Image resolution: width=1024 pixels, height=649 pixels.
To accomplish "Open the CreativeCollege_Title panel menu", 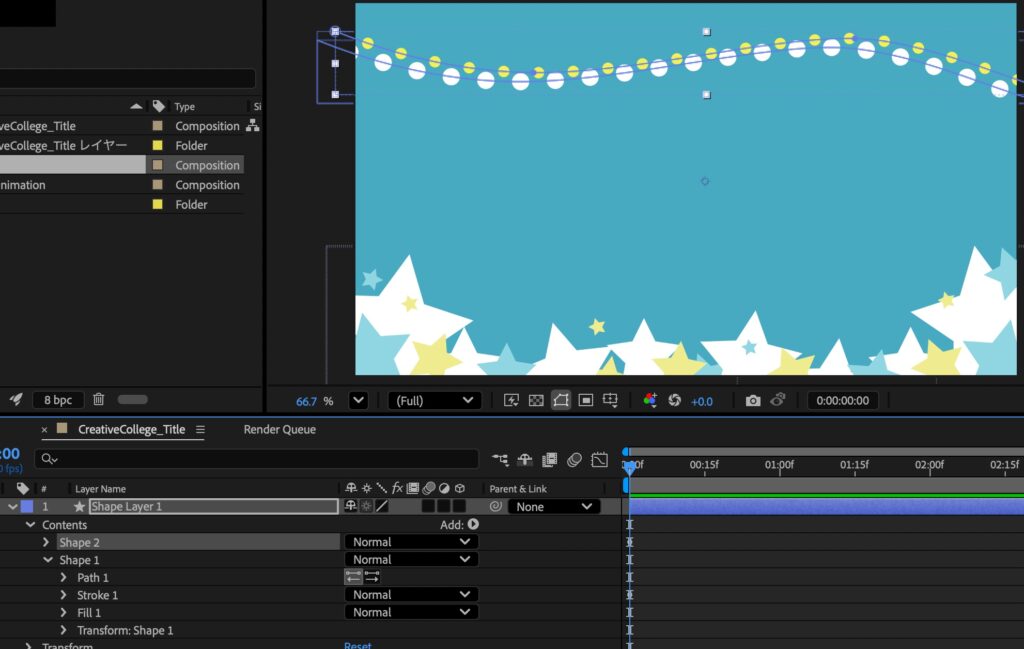I will (x=200, y=430).
